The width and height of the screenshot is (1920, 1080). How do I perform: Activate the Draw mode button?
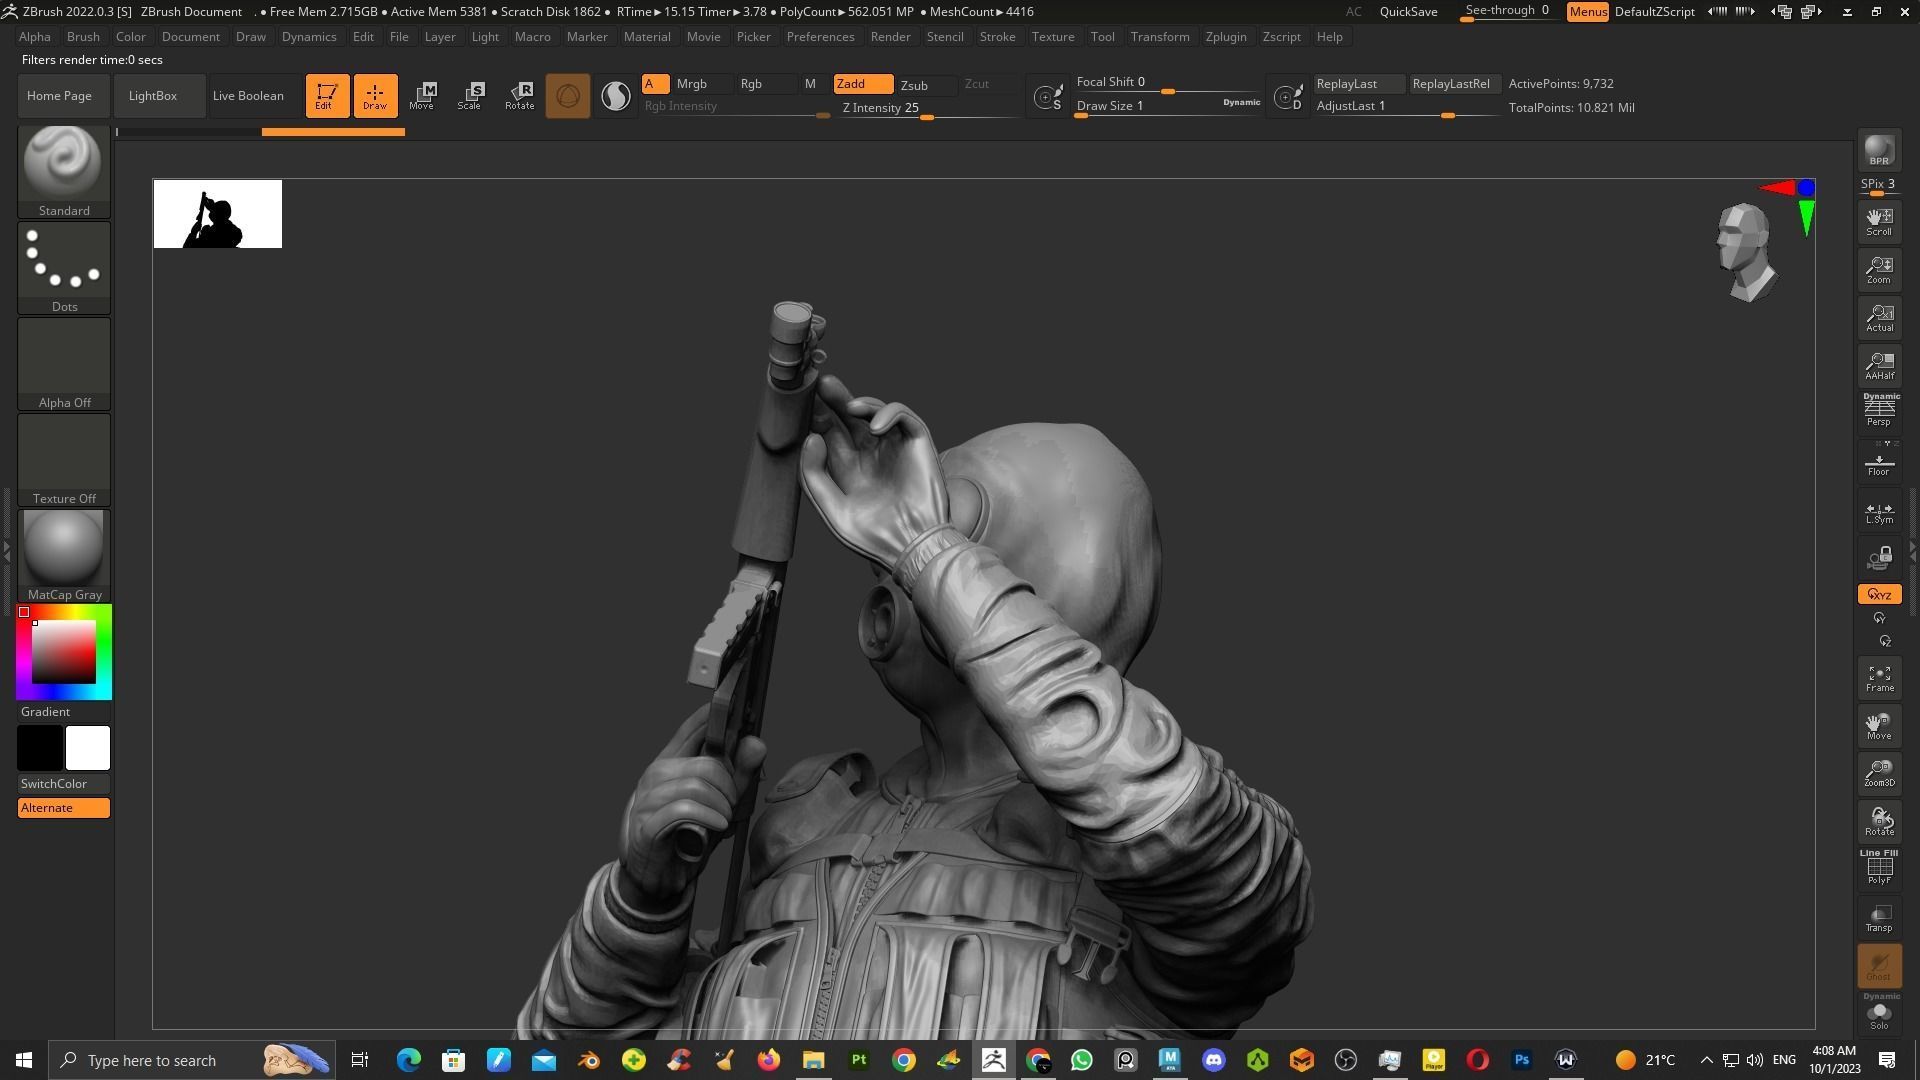375,96
